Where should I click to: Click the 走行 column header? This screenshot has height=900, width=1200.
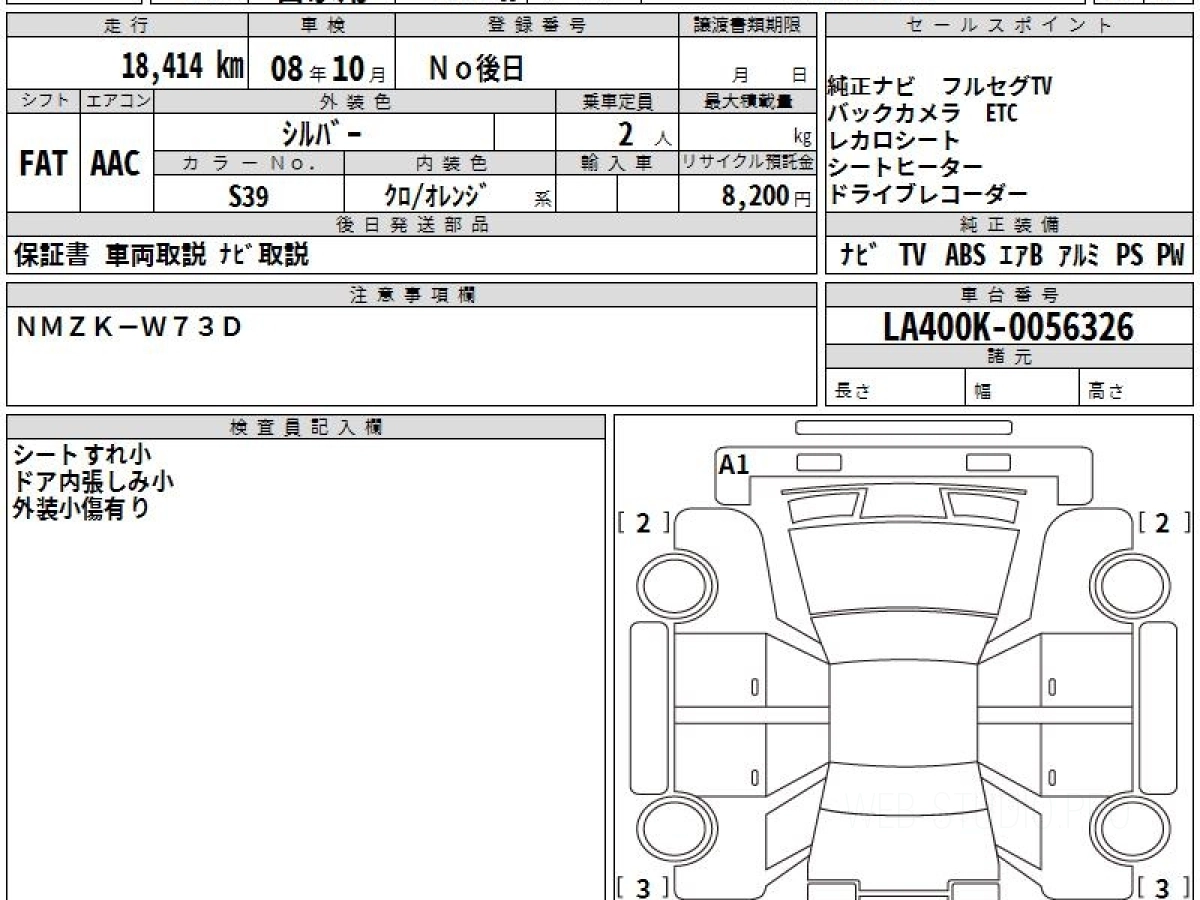tap(126, 26)
